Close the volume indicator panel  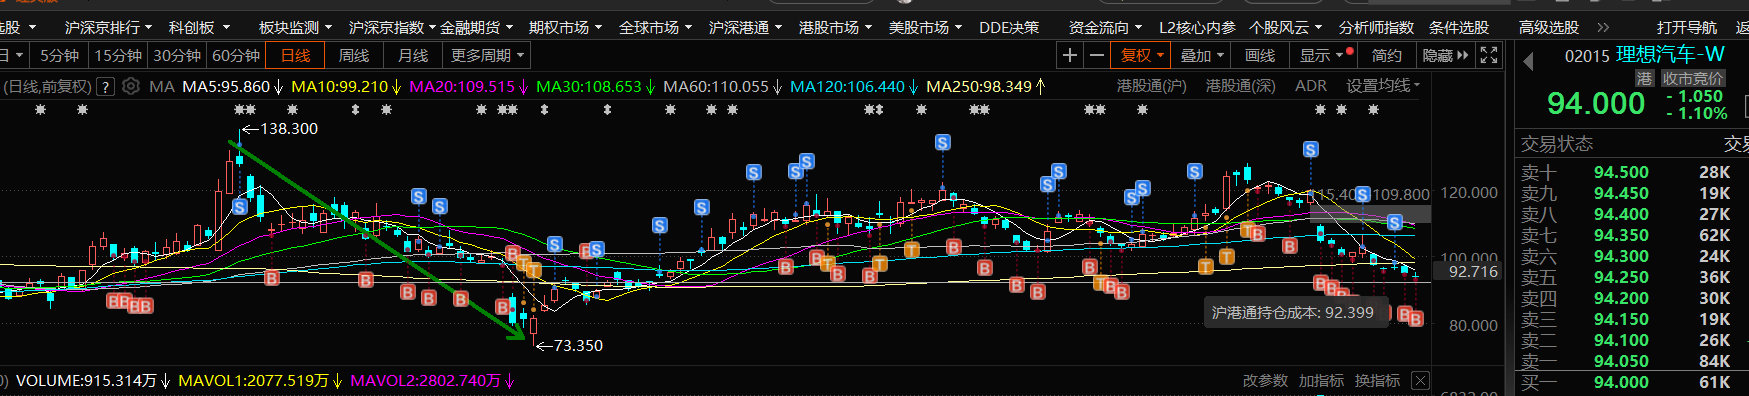[1420, 380]
